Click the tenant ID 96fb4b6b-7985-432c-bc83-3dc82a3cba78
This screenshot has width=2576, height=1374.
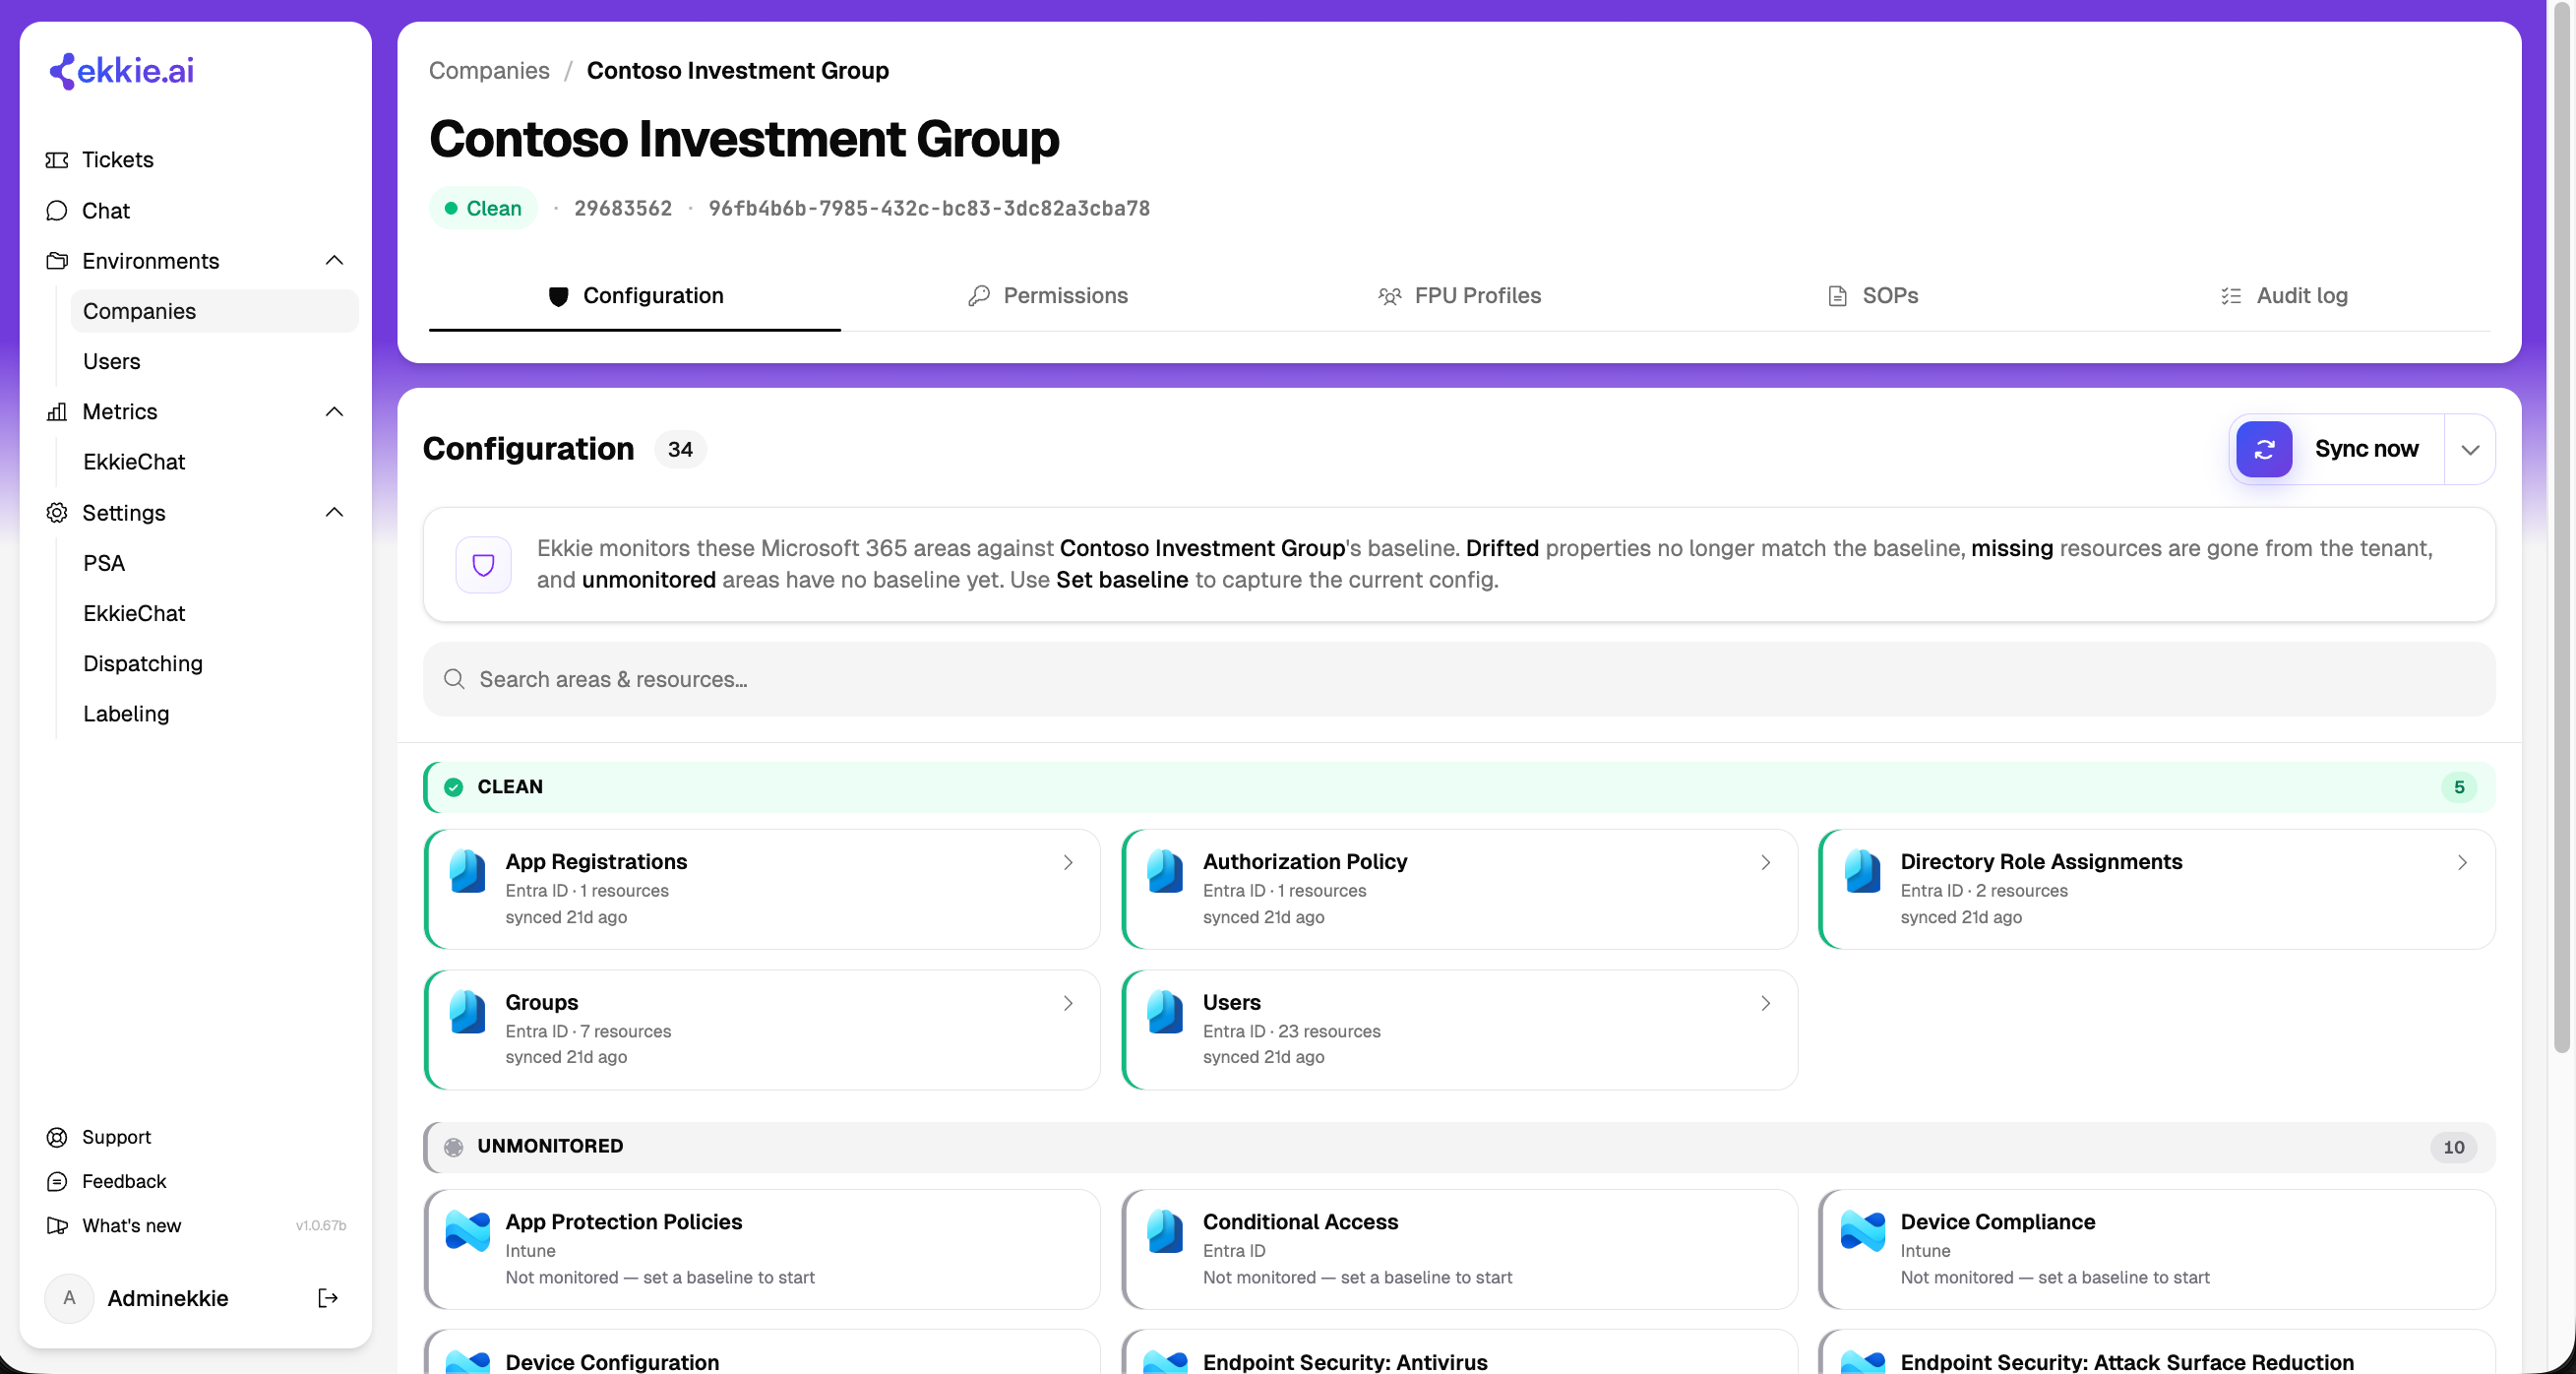pyautogui.click(x=929, y=208)
